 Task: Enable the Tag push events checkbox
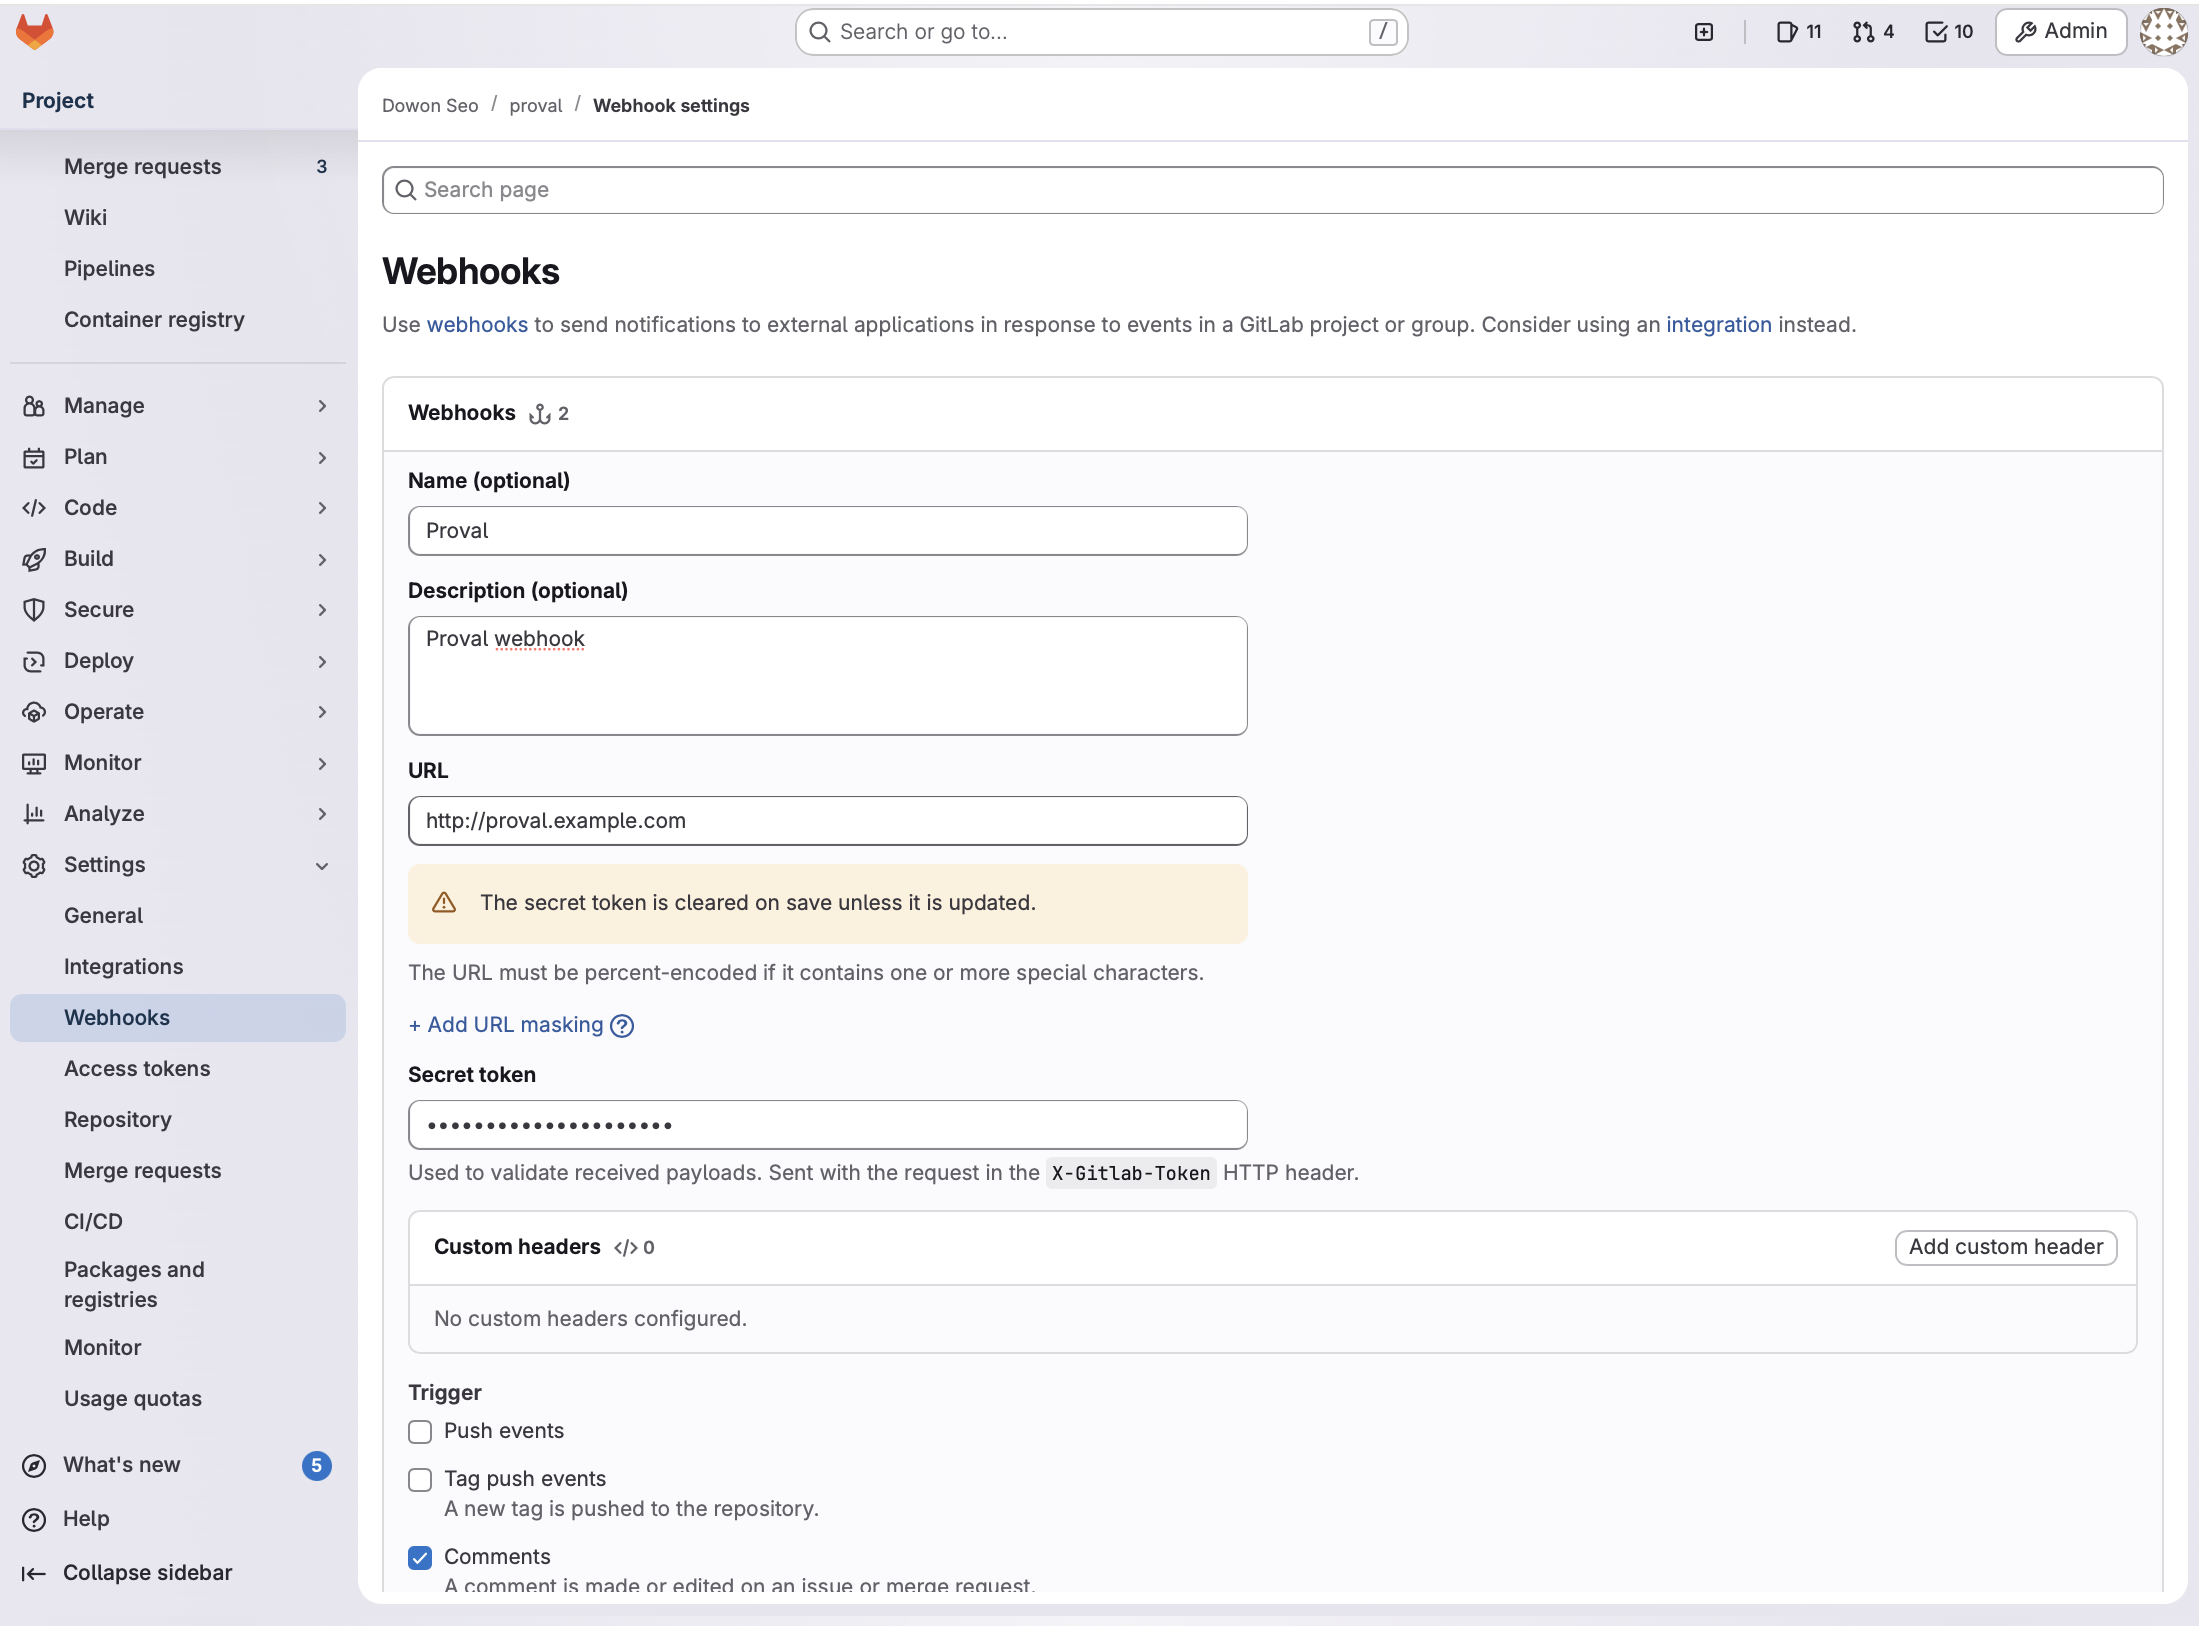coord(420,1480)
